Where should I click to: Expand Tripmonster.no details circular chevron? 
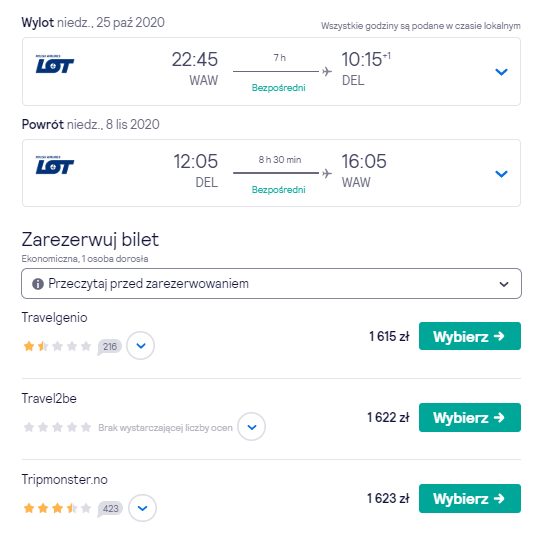142,508
